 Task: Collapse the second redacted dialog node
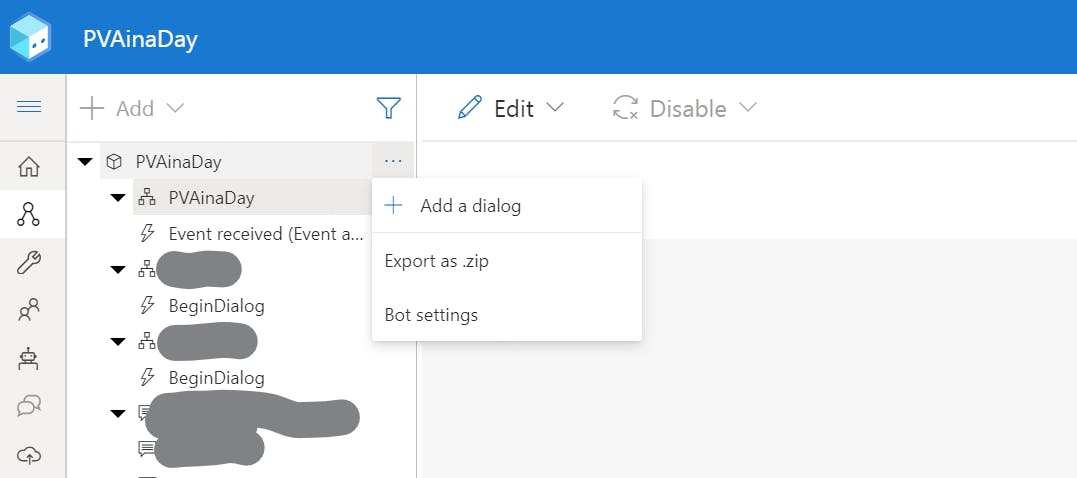(x=118, y=341)
